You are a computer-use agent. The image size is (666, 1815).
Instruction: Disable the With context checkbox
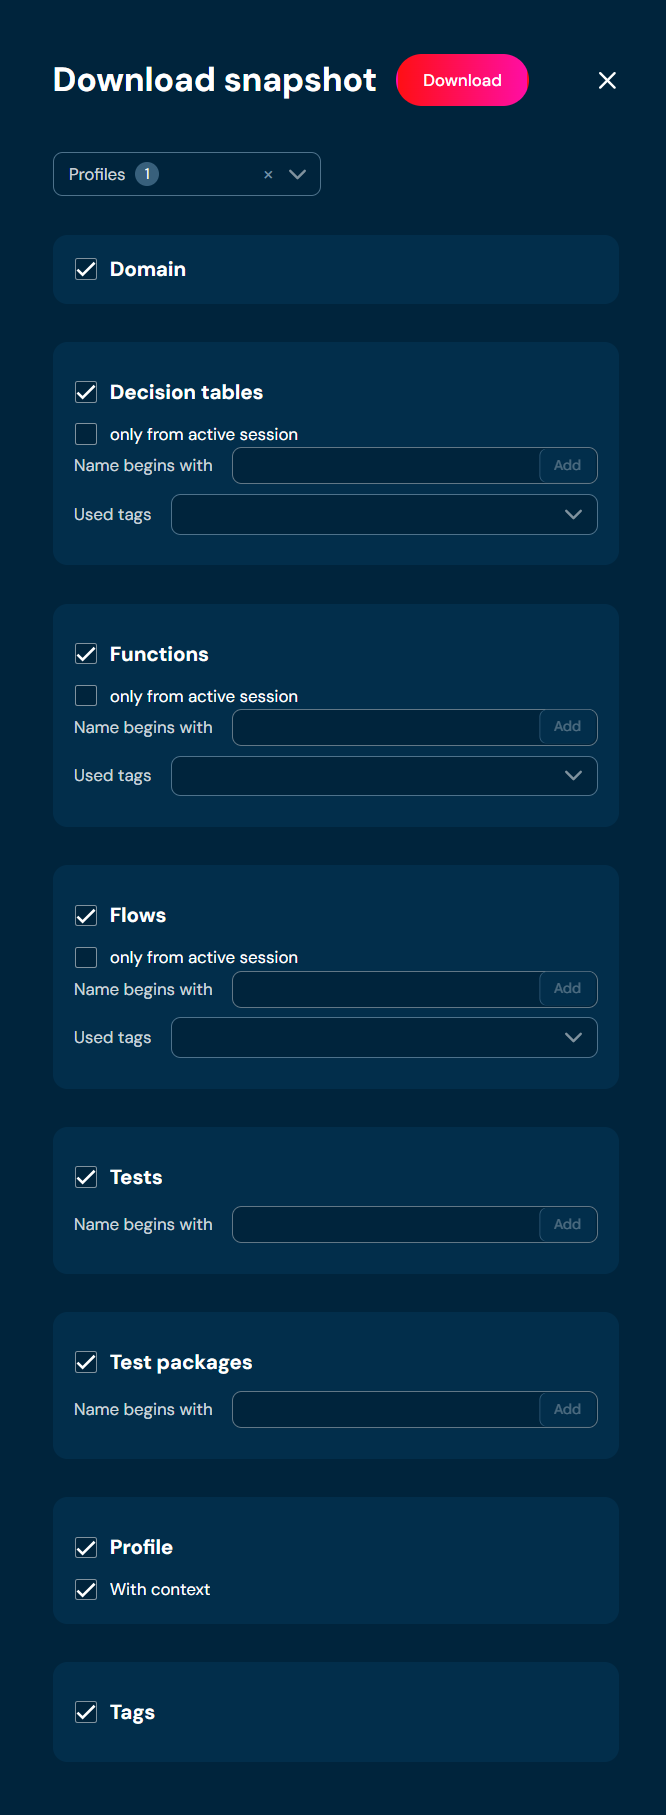click(86, 1589)
